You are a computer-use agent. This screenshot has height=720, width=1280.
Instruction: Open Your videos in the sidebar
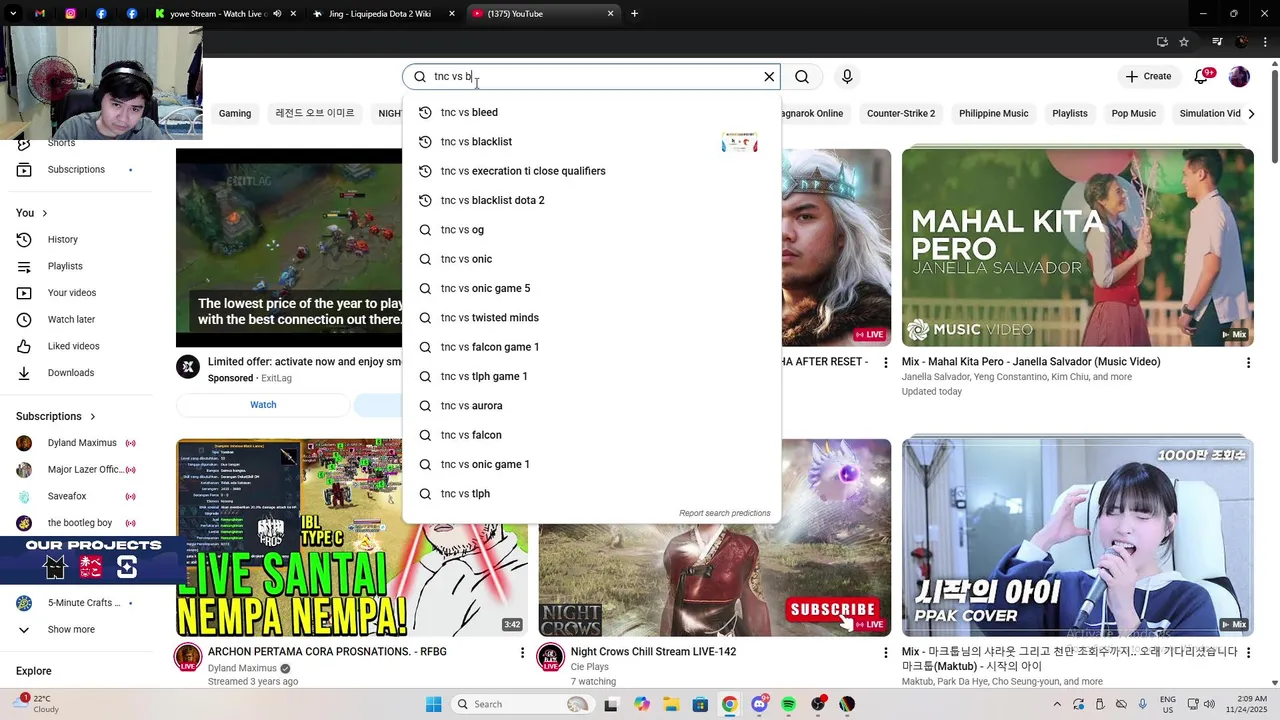(72, 293)
